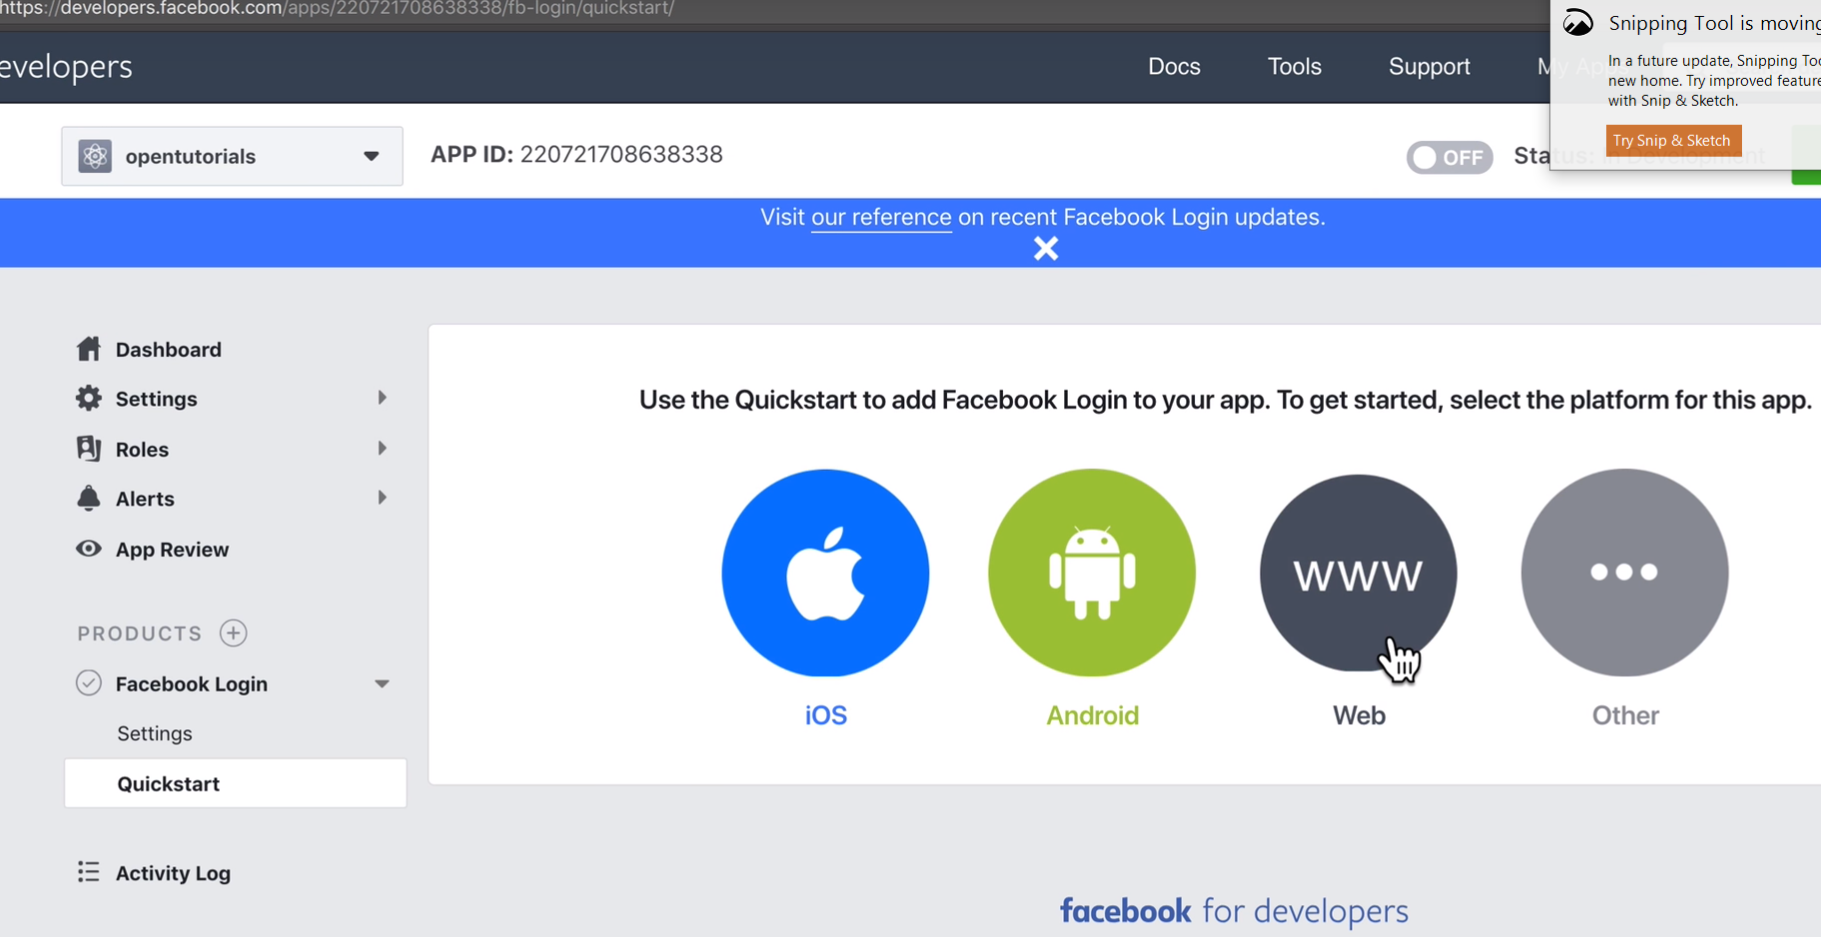Toggle the app status OFF switch
1821x937 pixels.
coord(1450,157)
